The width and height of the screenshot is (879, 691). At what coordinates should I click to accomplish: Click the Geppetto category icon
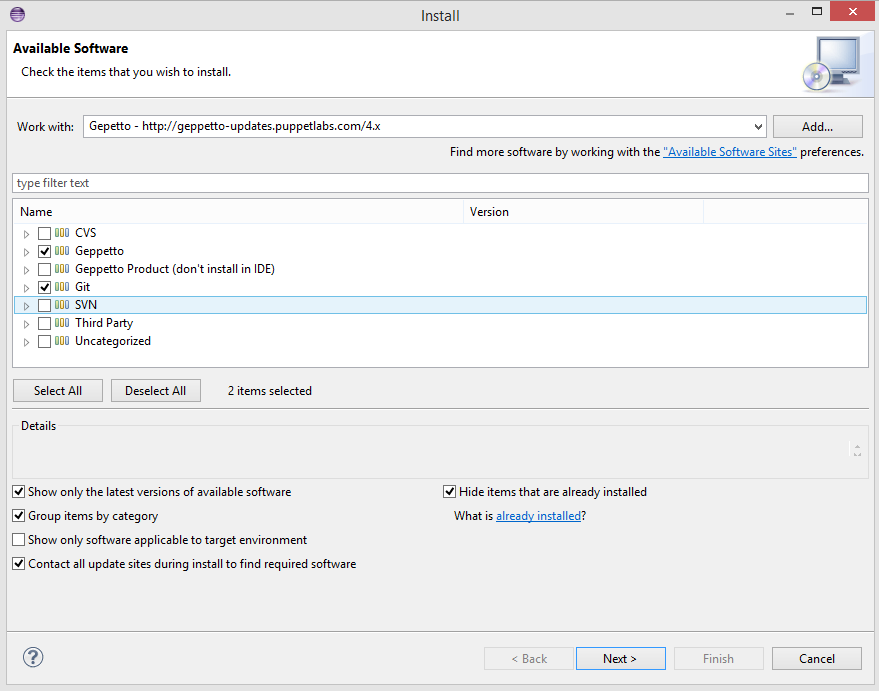pos(62,251)
